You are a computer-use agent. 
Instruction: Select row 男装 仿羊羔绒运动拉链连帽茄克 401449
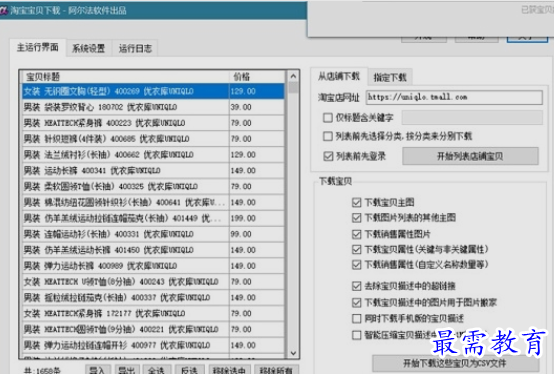pyautogui.click(x=153, y=218)
